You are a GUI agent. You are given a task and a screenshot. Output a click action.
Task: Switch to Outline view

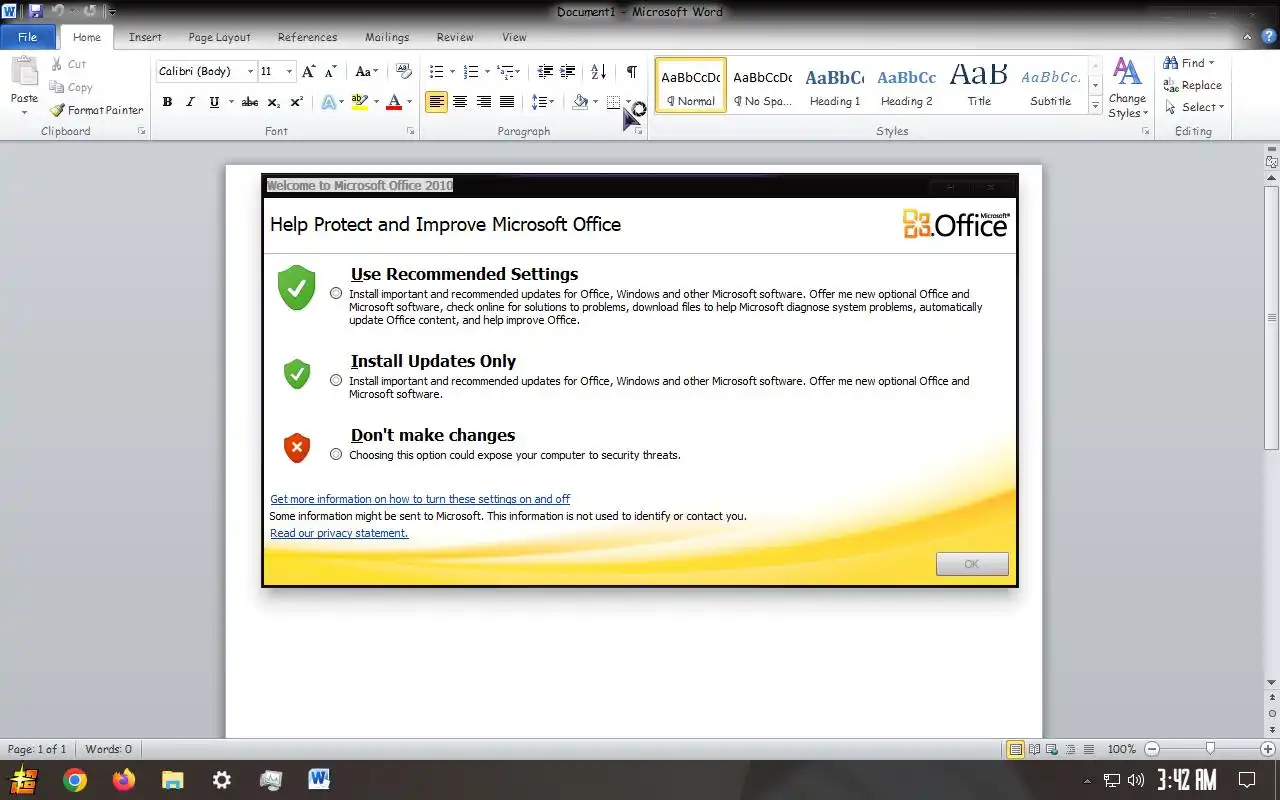click(1071, 749)
